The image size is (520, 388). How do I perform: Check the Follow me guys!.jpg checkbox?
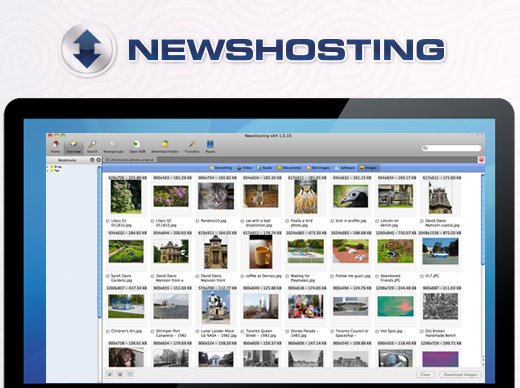pos(332,276)
